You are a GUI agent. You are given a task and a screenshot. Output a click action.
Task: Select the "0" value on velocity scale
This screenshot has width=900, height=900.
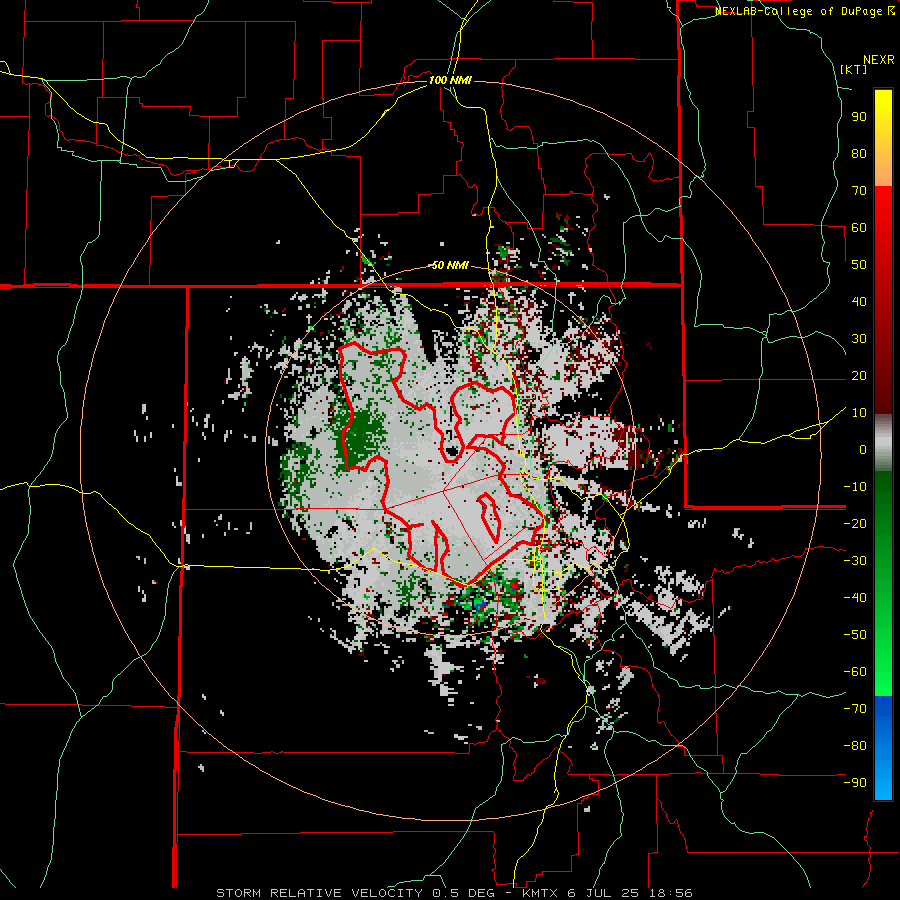click(863, 450)
